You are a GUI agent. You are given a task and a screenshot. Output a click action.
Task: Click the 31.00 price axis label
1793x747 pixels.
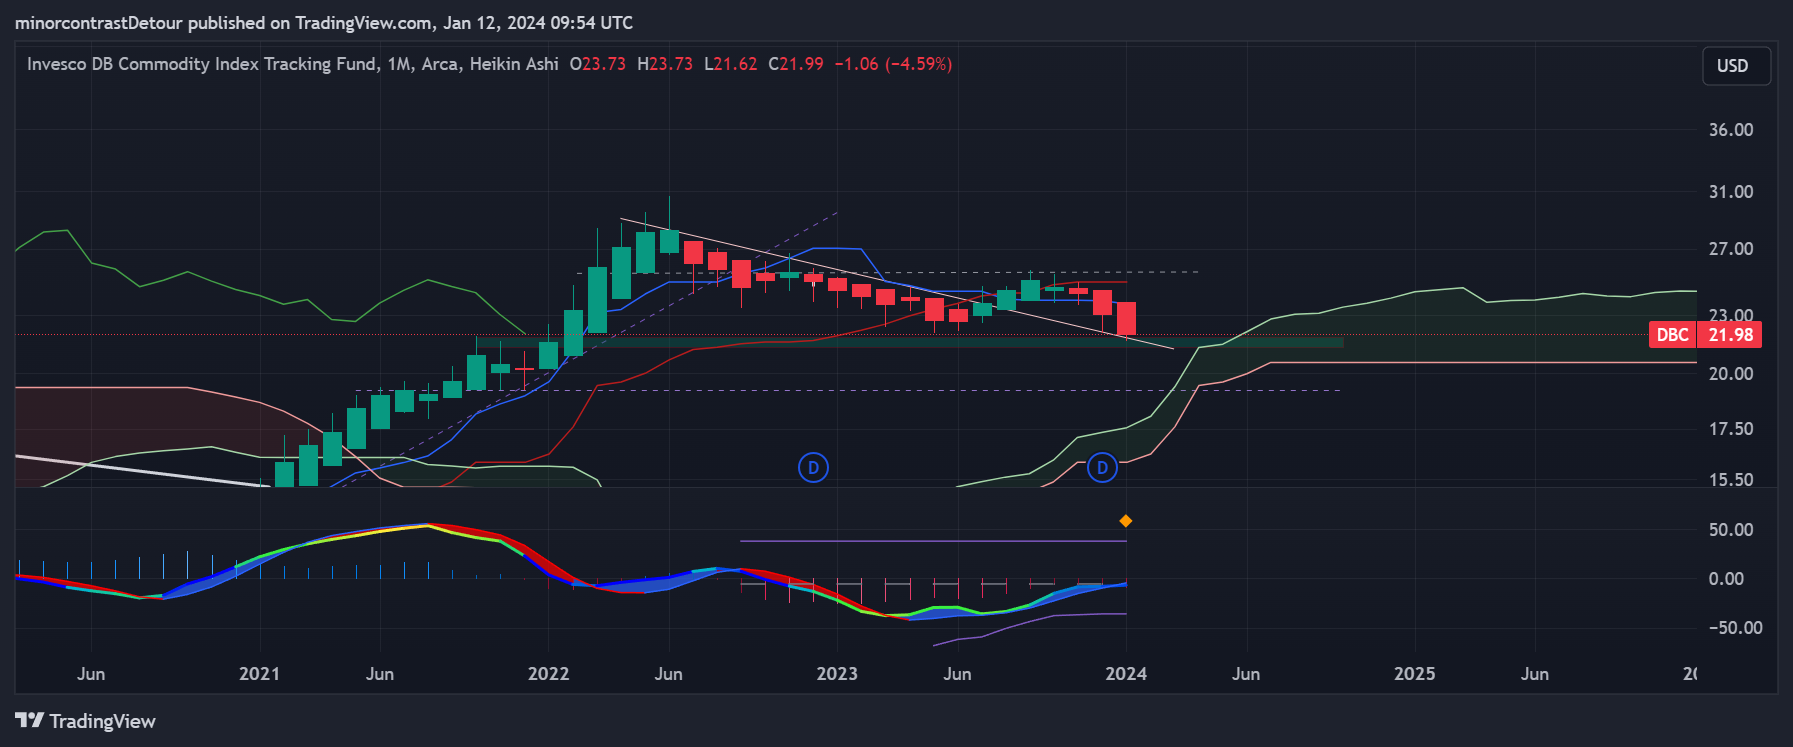[x=1731, y=192]
